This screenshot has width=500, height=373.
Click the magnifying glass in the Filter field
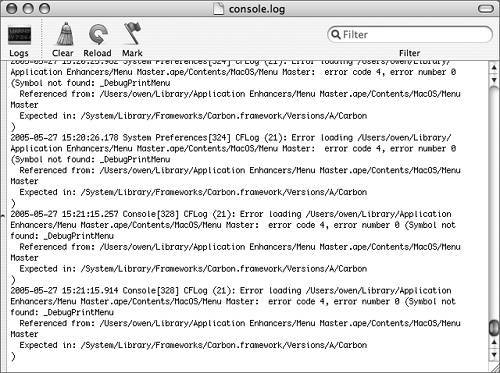click(336, 34)
